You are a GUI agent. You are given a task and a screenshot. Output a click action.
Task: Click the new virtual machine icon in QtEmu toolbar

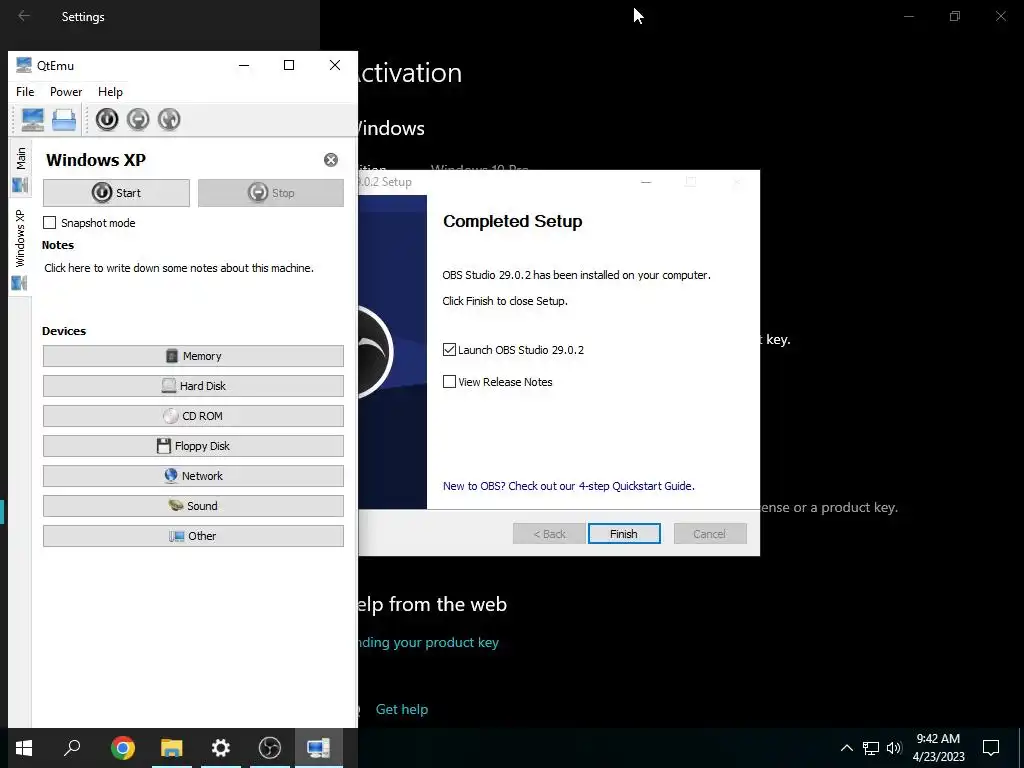tap(32, 120)
